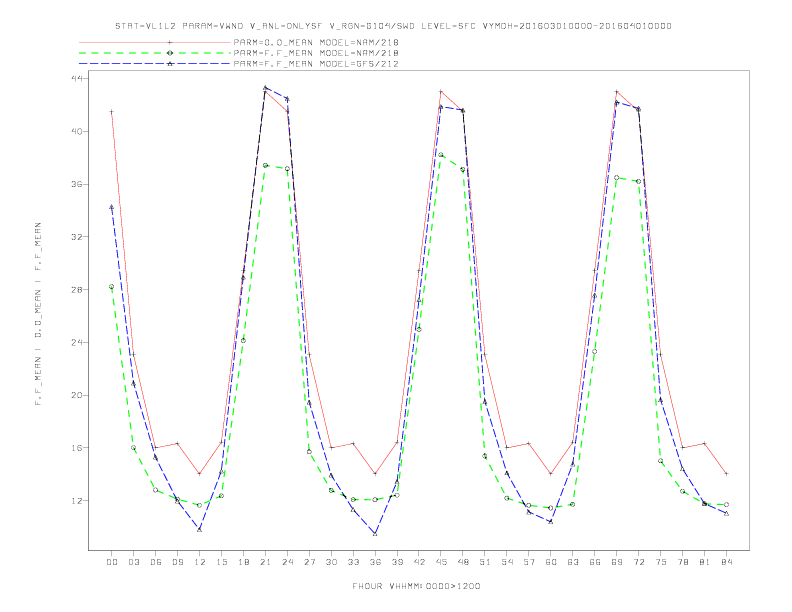The width and height of the screenshot is (792, 612).
Task: Click x-axis forecast hour label 57
Action: (529, 562)
